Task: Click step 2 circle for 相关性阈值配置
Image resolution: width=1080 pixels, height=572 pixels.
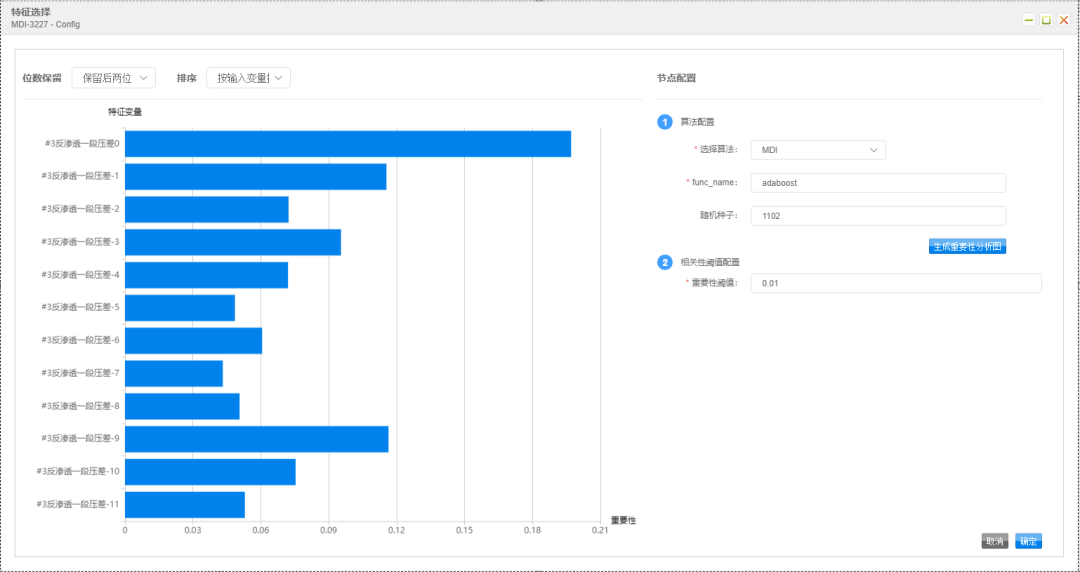Action: [x=665, y=263]
